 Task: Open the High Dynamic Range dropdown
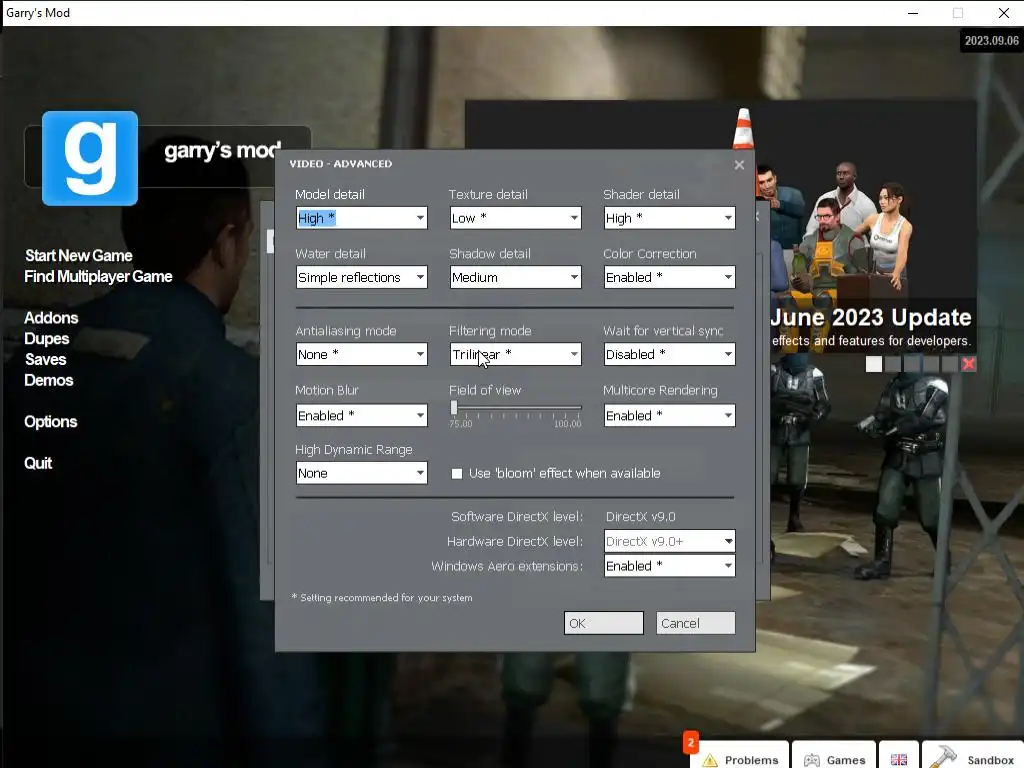tap(362, 473)
